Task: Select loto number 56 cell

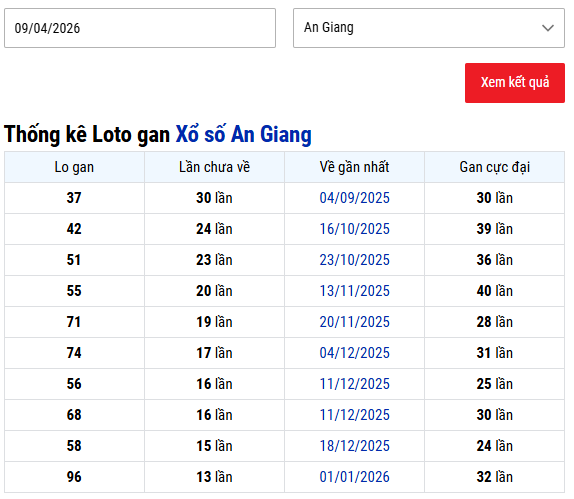Action: click(74, 384)
